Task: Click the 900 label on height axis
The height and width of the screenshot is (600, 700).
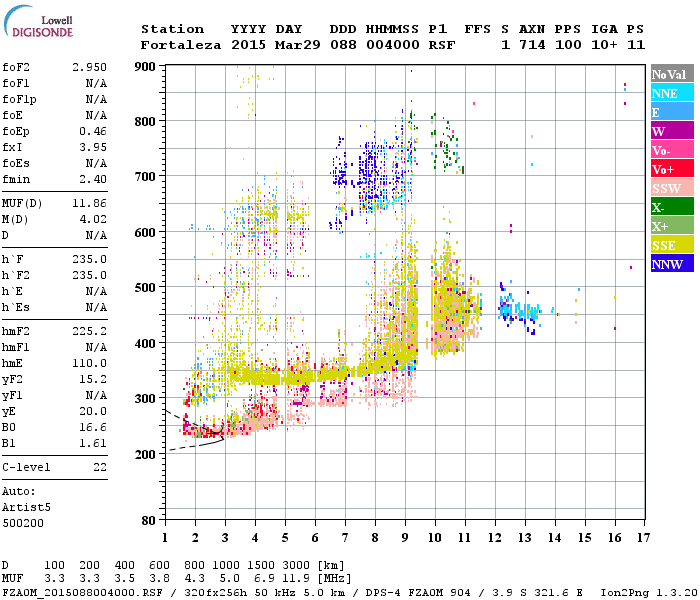Action: (147, 66)
